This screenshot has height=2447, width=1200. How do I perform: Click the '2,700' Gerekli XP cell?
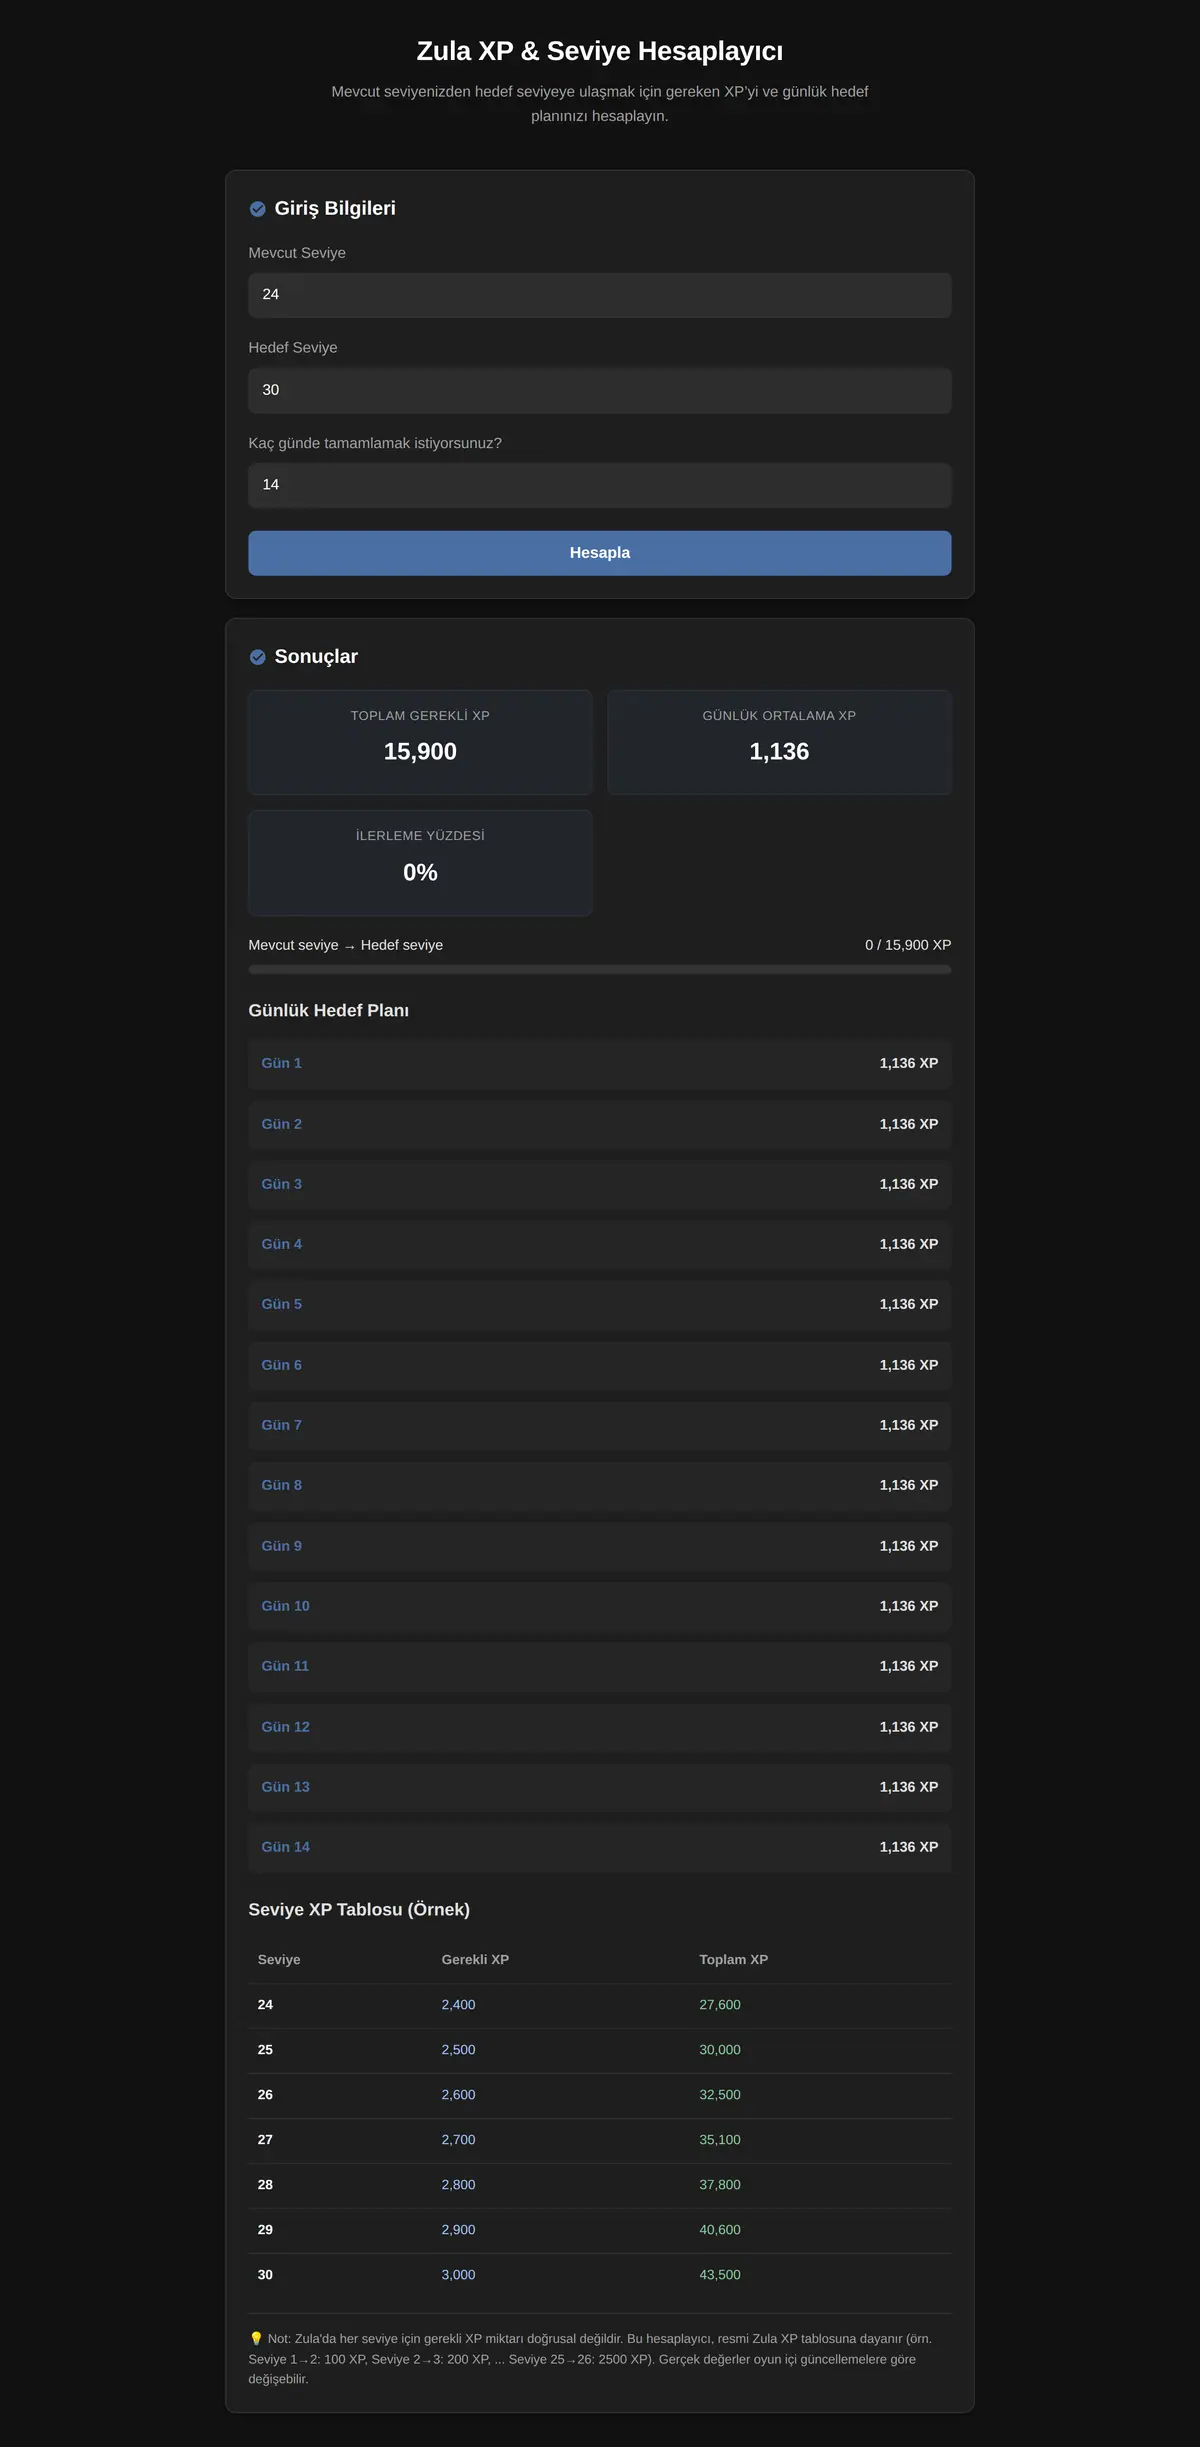click(458, 2140)
